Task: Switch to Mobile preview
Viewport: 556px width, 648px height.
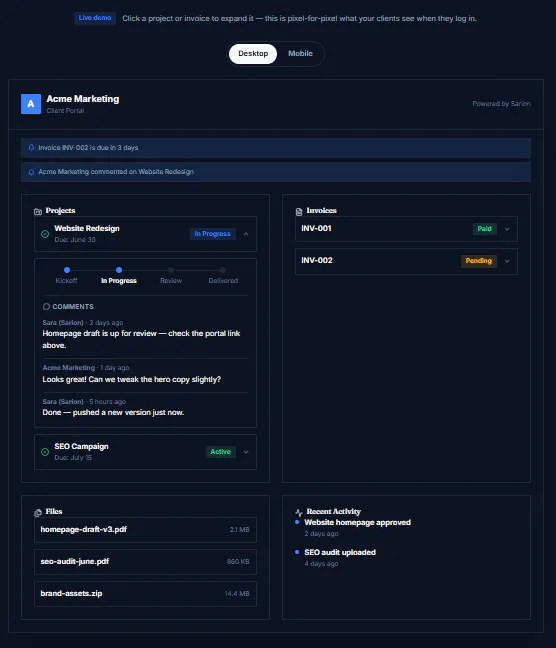Action: [301, 54]
